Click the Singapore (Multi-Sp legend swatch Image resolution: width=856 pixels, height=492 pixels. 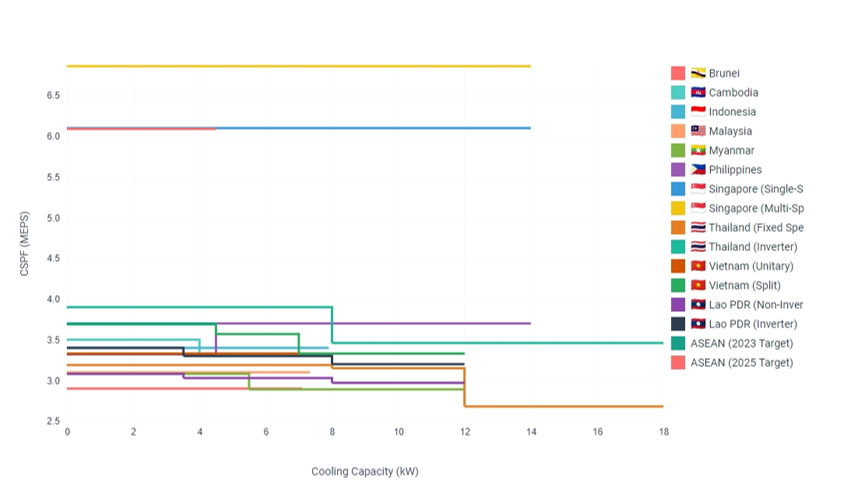[678, 208]
